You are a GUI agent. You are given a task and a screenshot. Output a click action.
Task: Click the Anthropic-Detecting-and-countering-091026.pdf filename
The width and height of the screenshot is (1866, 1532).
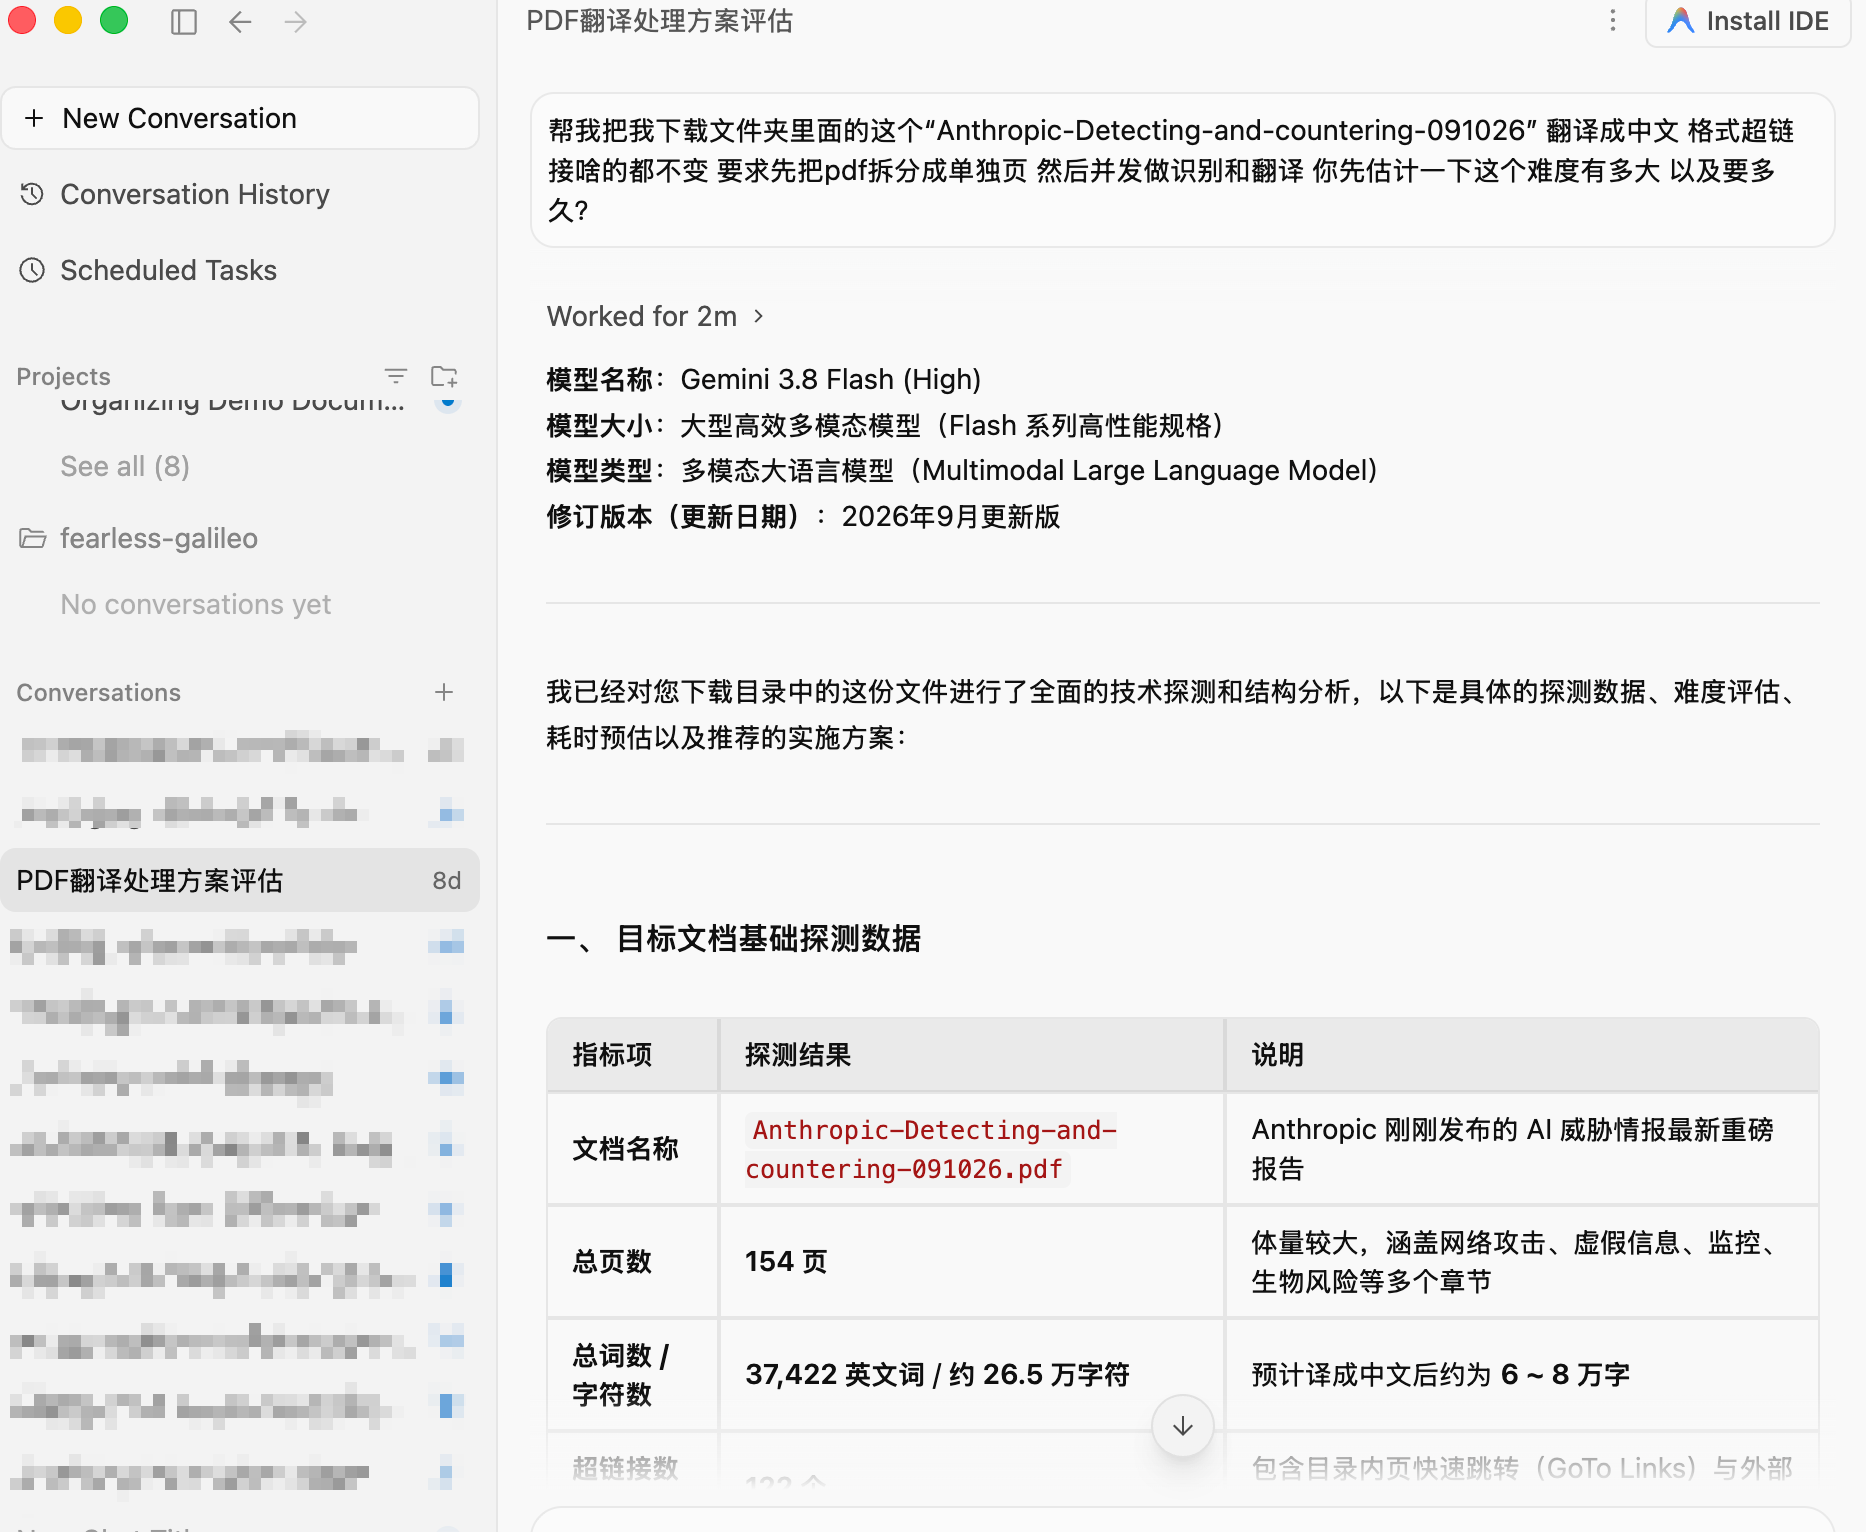[932, 1149]
